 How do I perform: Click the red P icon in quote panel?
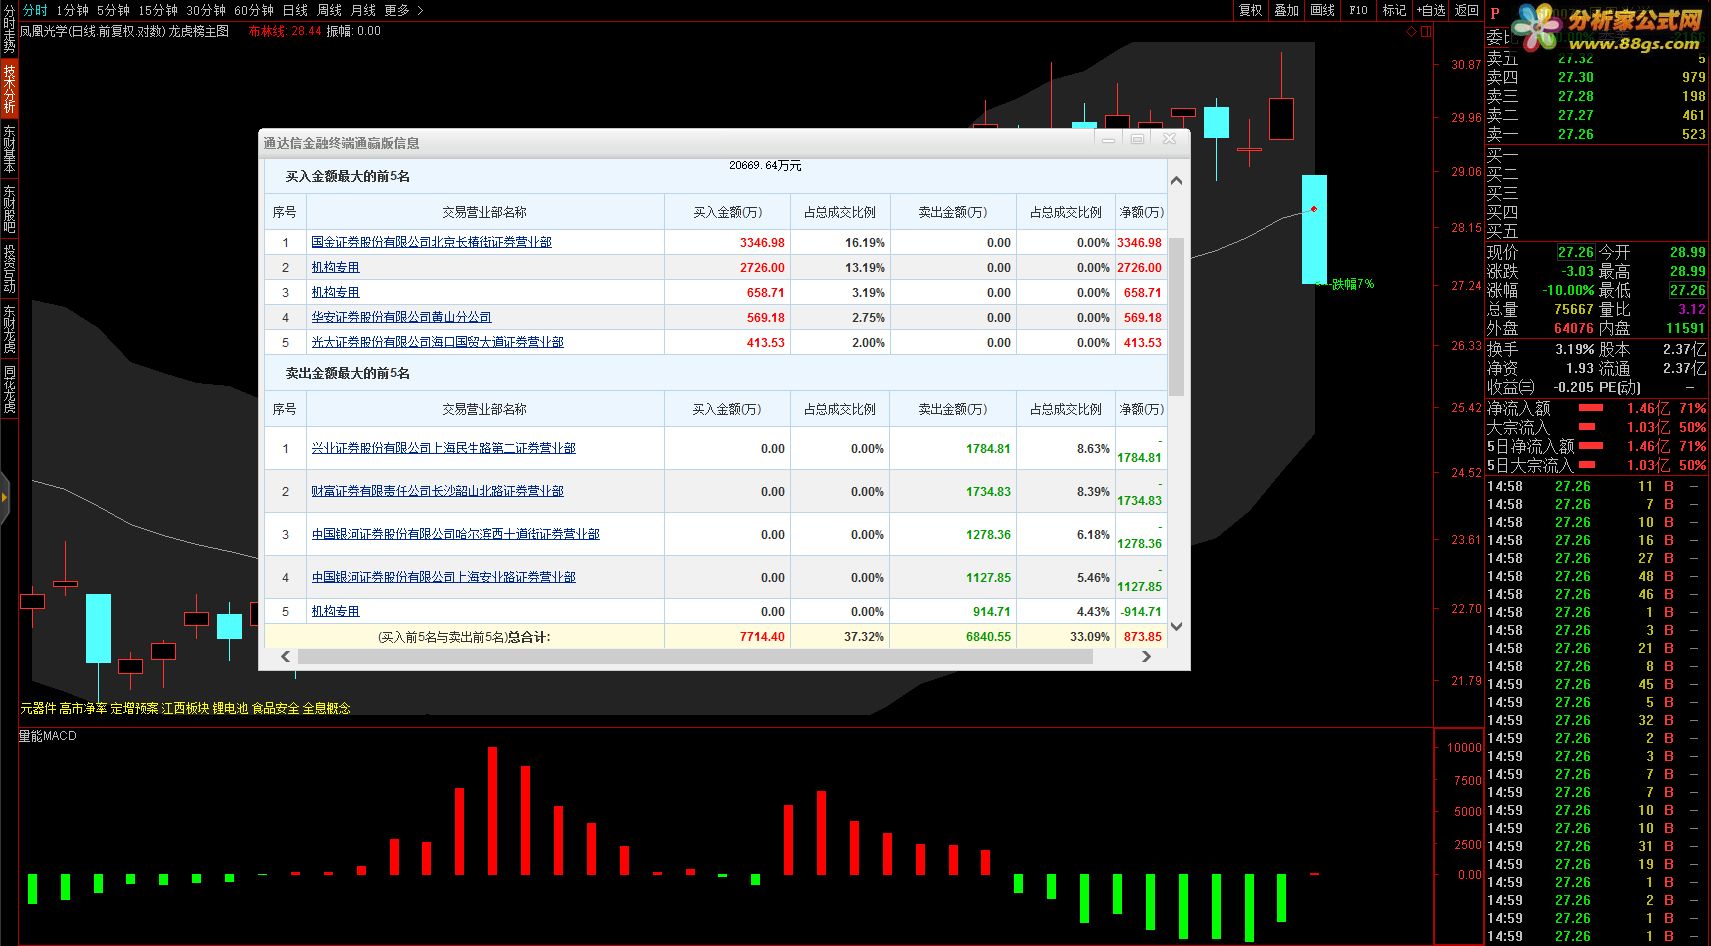[1495, 14]
